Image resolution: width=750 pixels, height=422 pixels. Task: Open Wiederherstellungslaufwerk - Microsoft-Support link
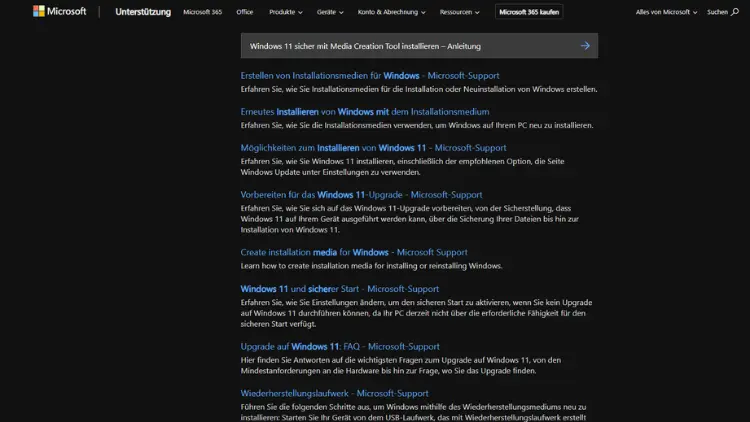(x=334, y=393)
